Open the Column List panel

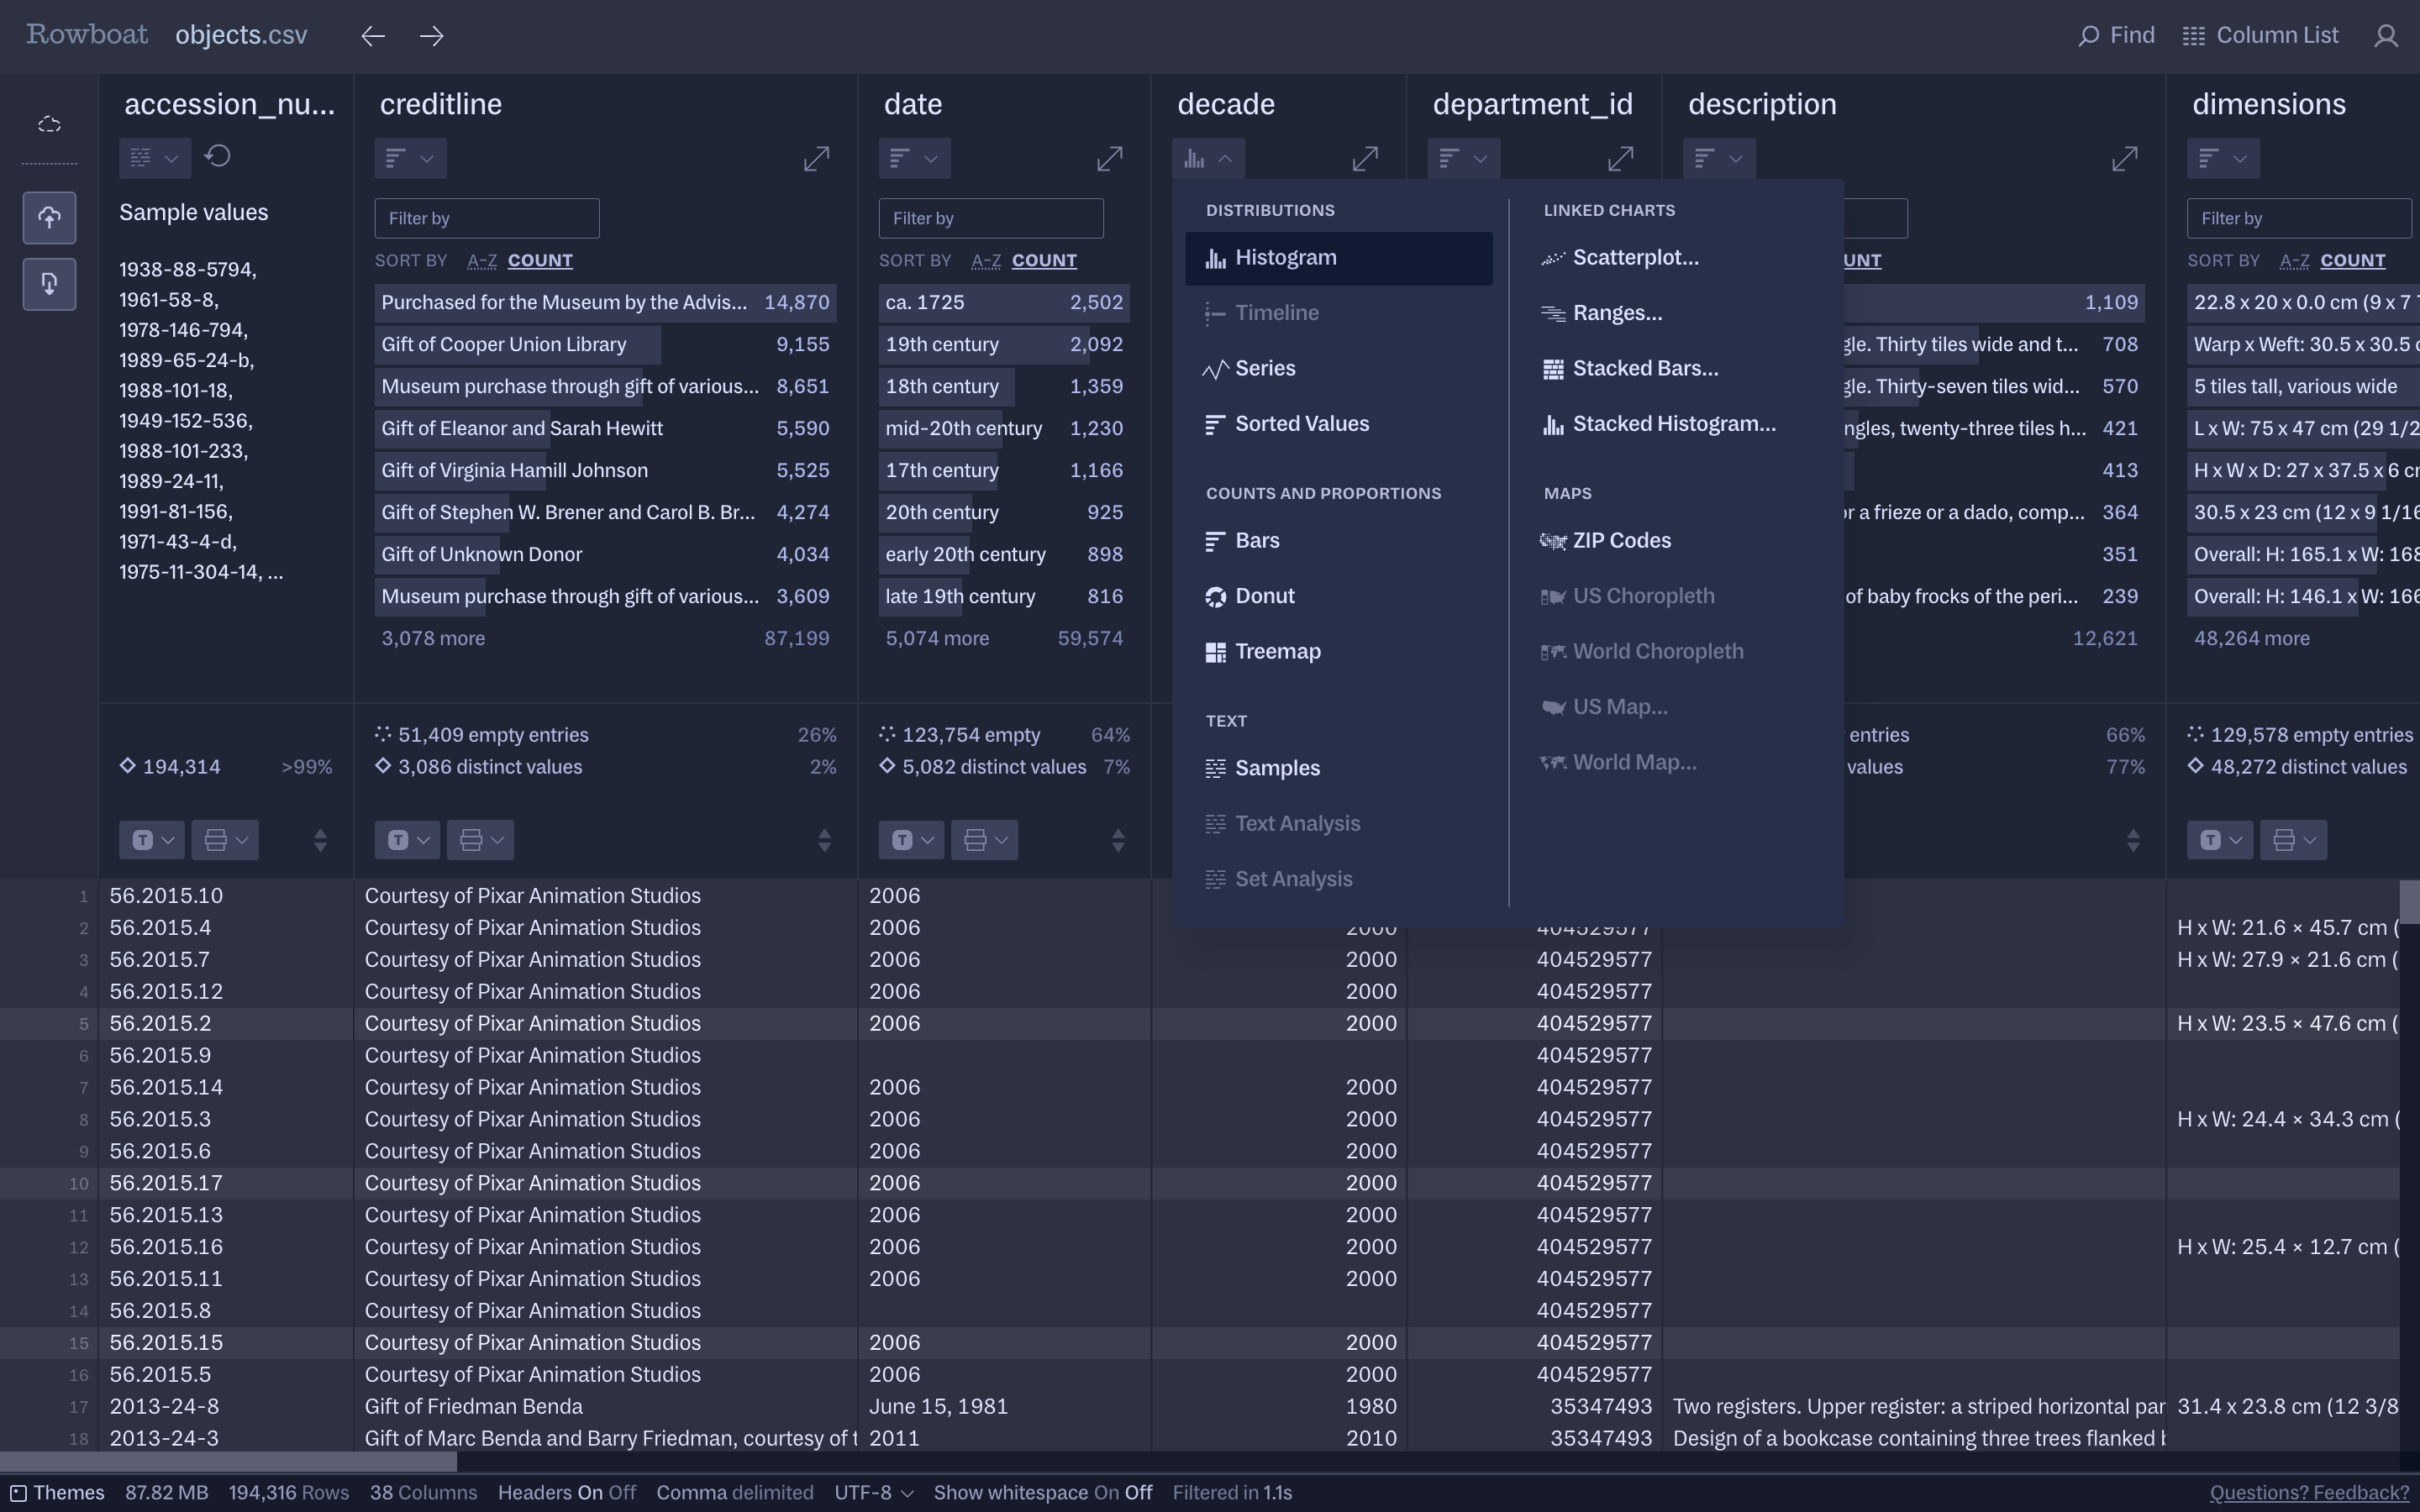point(2260,36)
